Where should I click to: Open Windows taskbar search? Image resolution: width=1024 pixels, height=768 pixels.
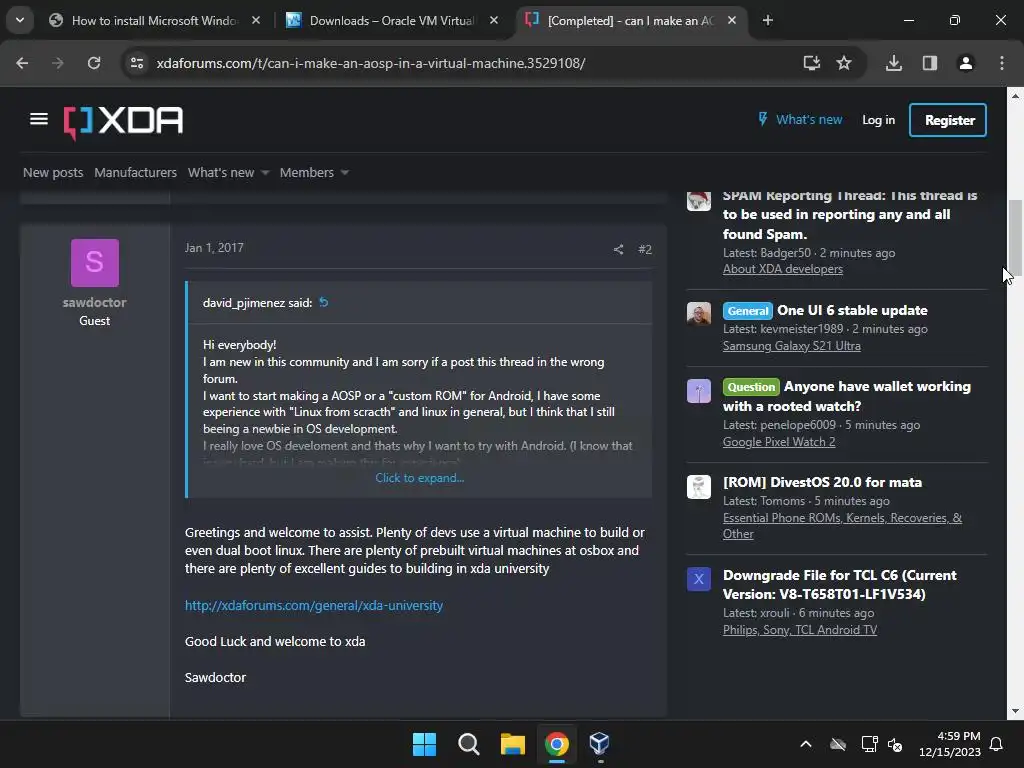(x=469, y=744)
